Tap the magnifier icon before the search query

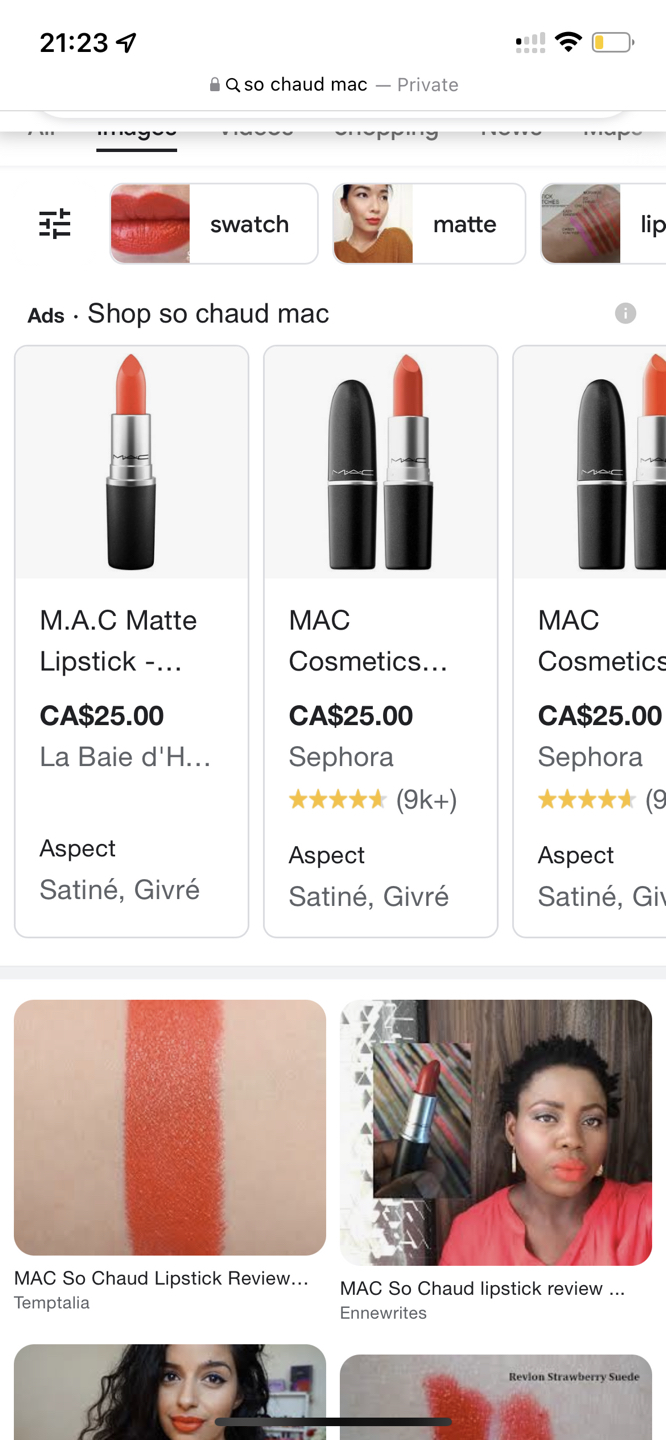click(232, 85)
